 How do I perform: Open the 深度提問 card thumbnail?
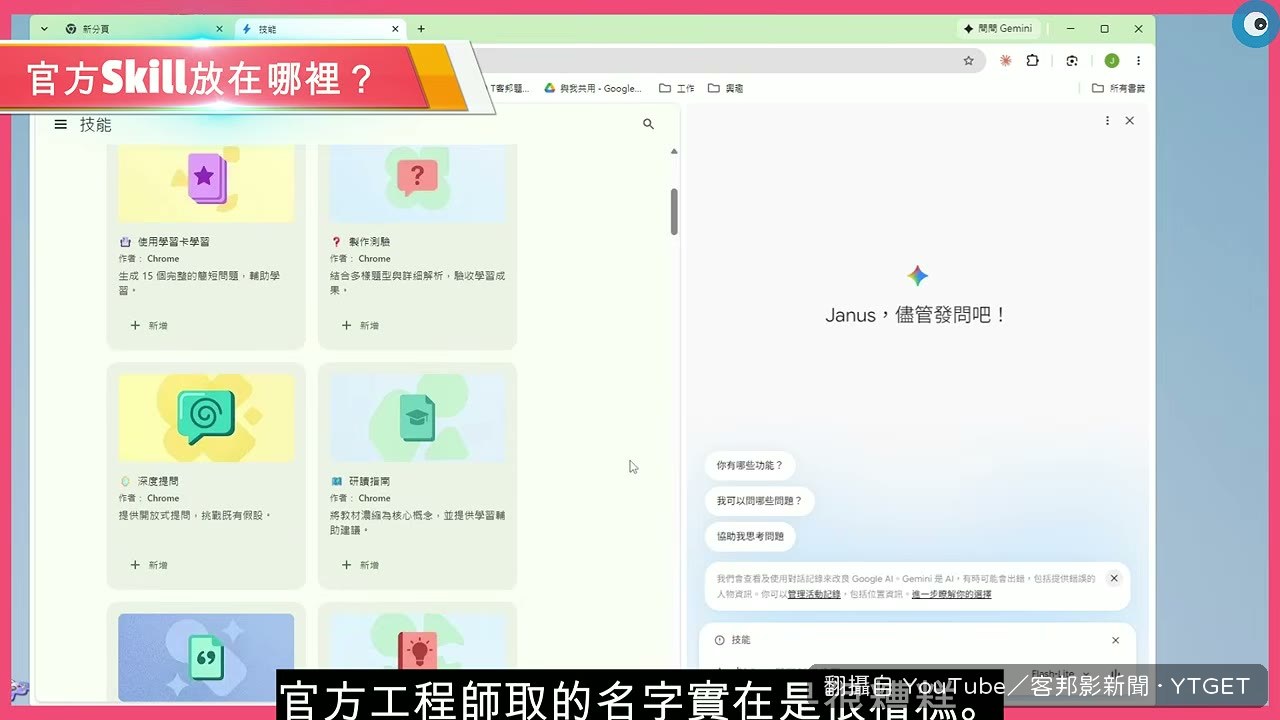[206, 418]
